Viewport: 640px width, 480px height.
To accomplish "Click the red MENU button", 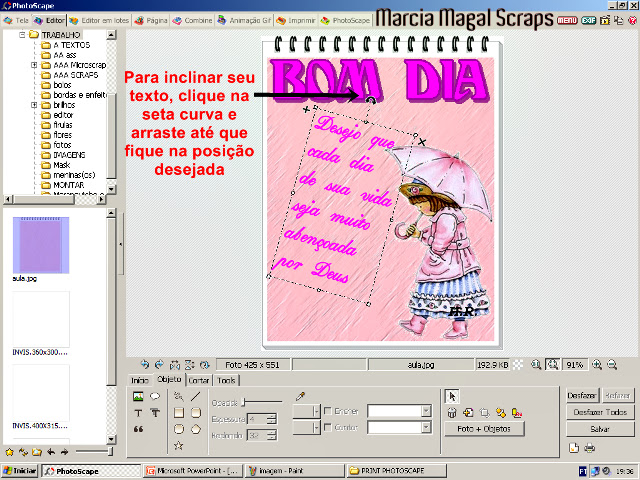I will click(x=567, y=20).
